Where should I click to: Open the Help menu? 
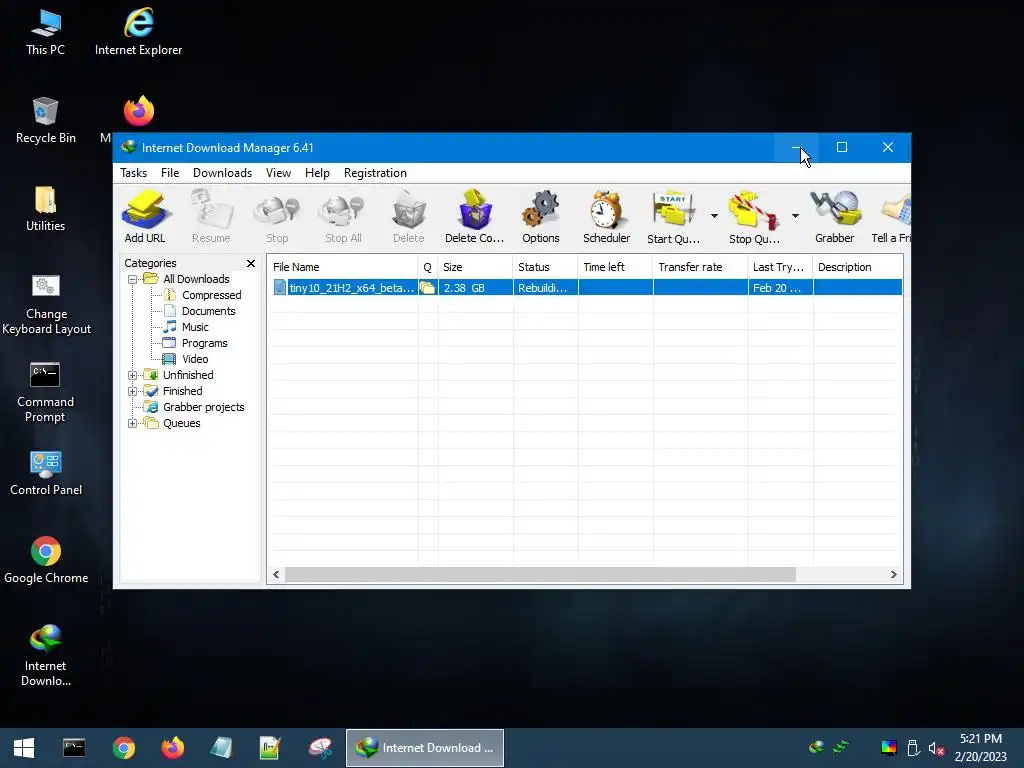(317, 173)
